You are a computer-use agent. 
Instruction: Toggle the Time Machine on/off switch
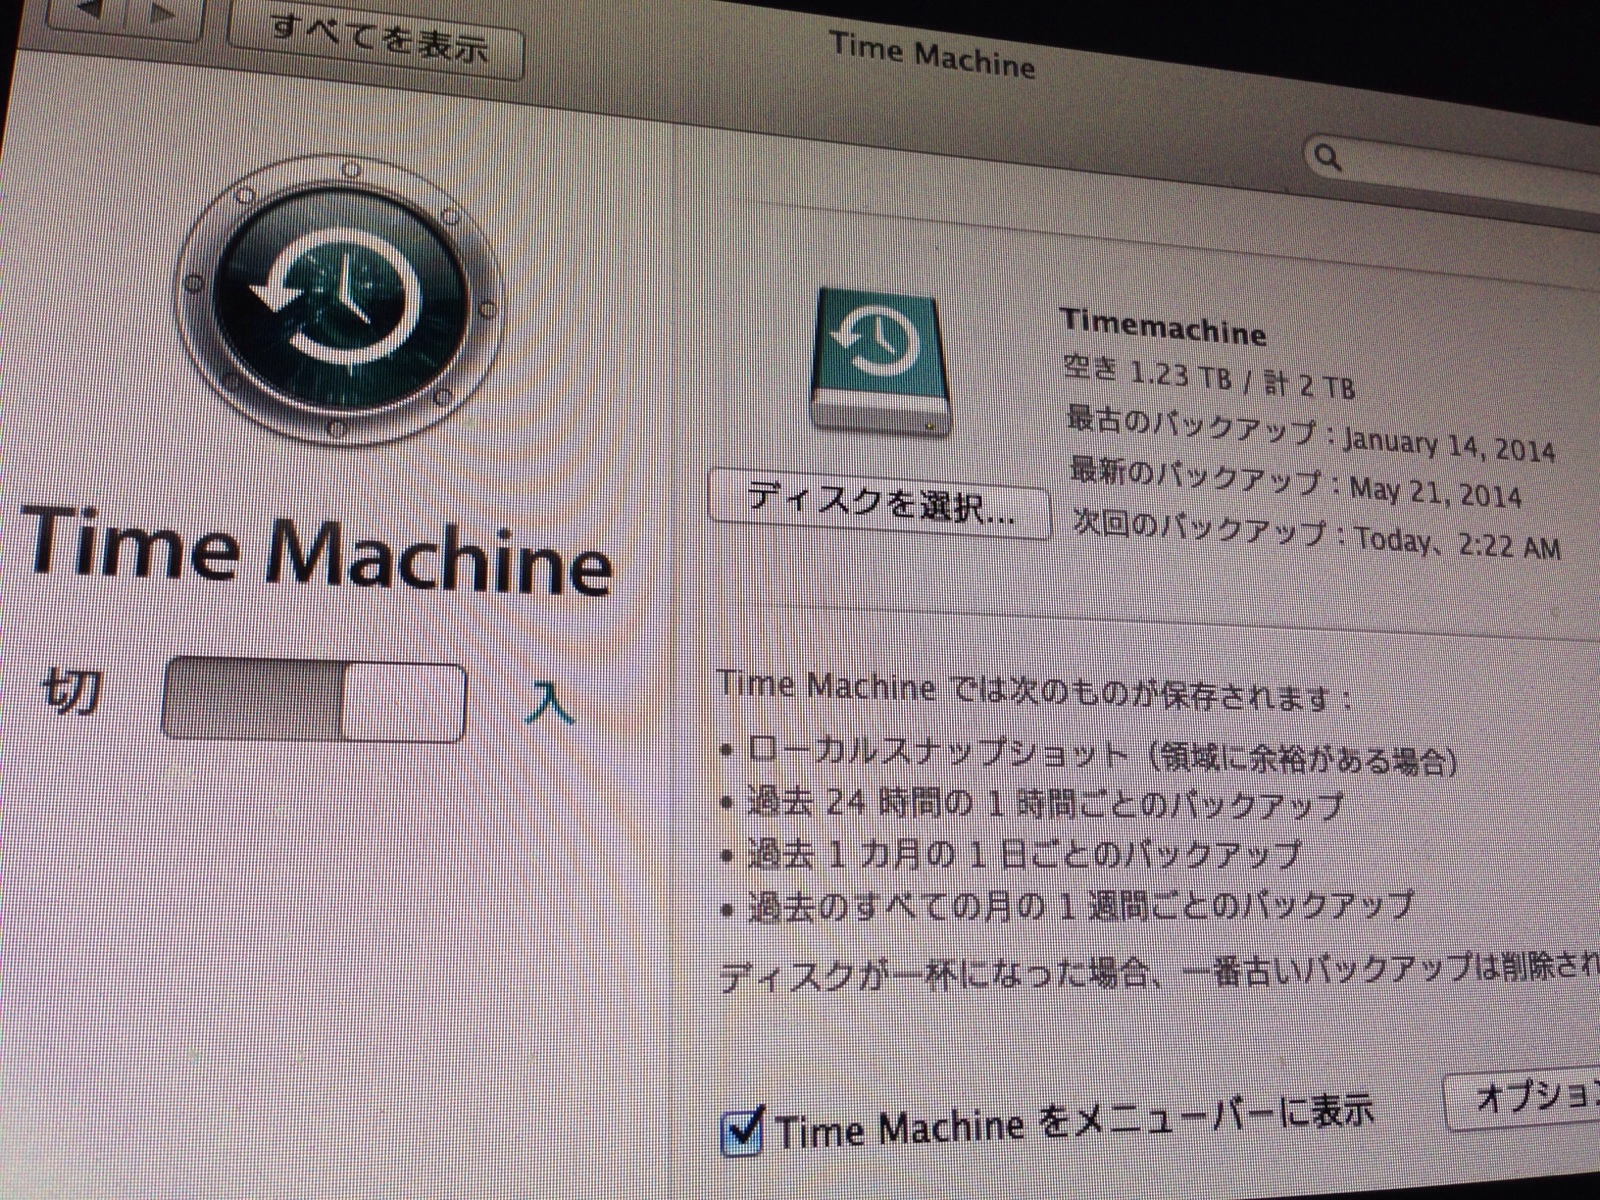point(313,701)
